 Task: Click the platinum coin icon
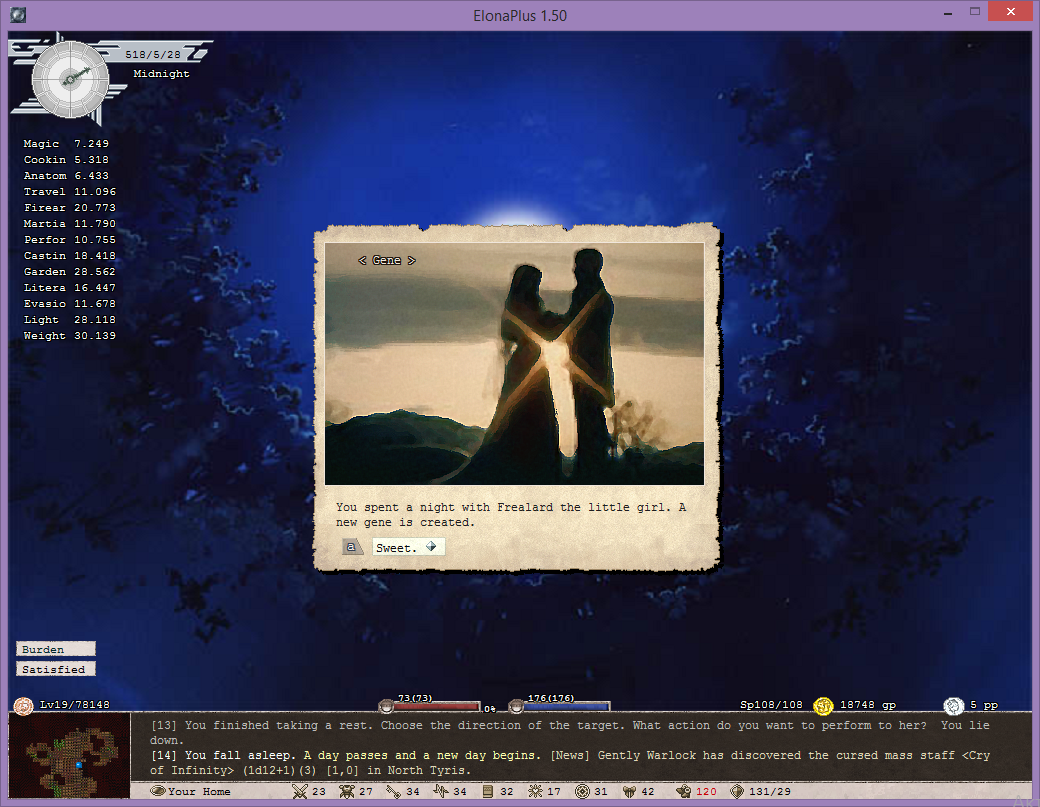coord(953,706)
